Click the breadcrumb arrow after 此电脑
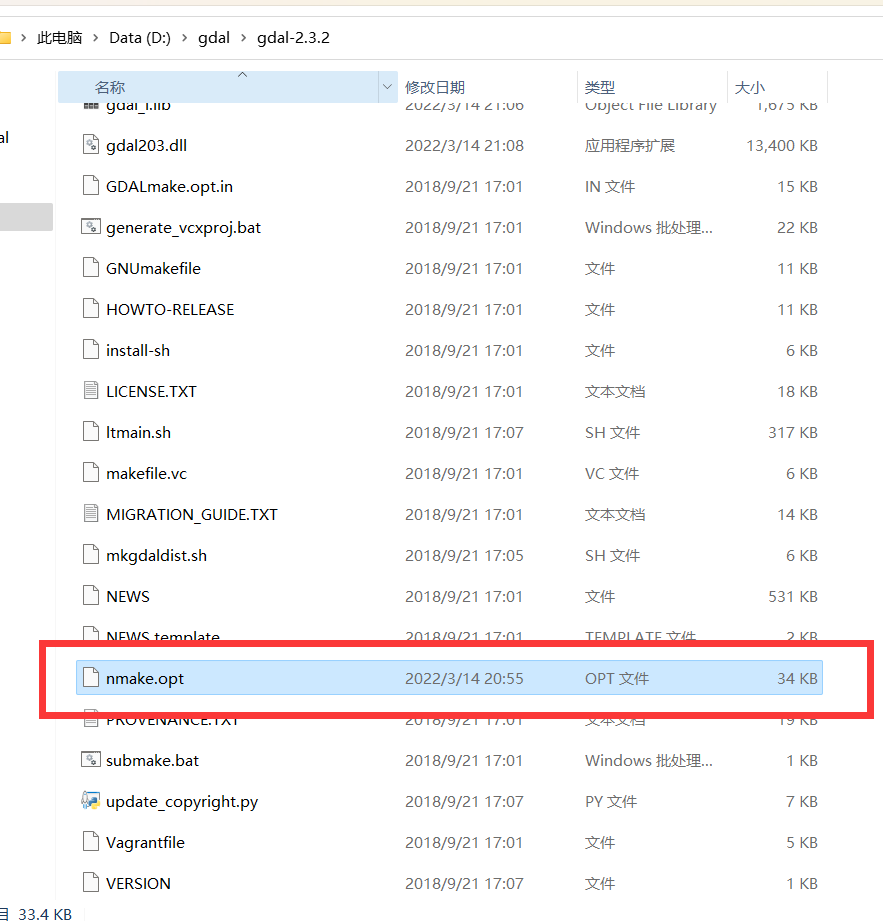883x923 pixels. tap(96, 37)
